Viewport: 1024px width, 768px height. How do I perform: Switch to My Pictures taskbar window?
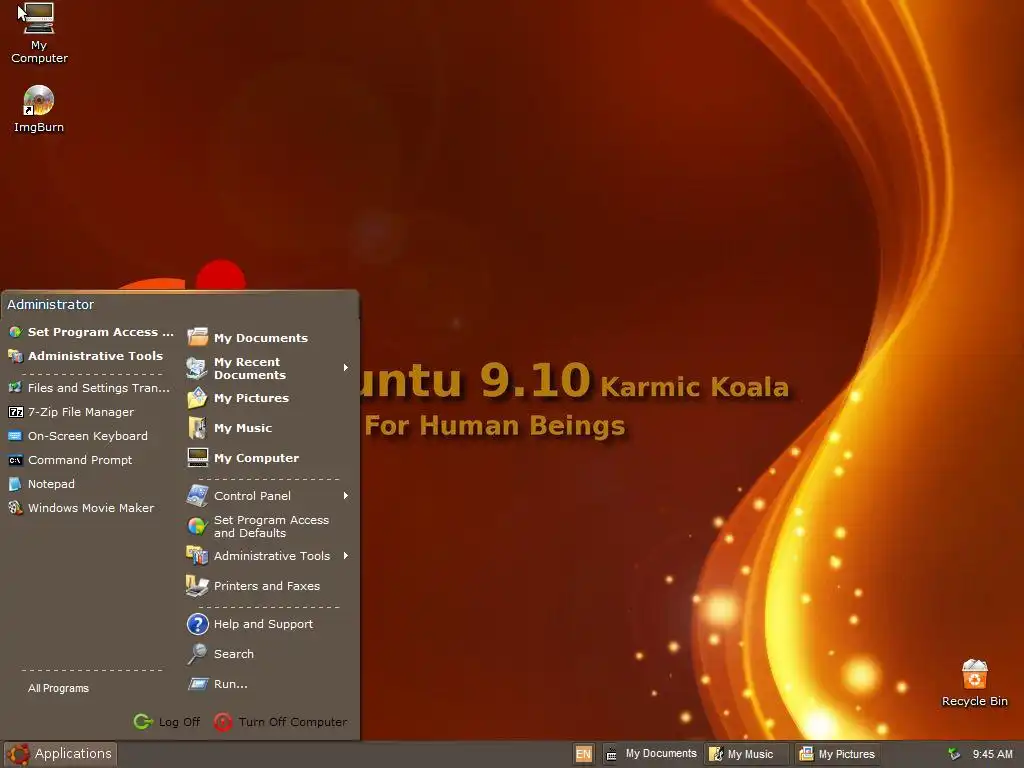(x=838, y=754)
